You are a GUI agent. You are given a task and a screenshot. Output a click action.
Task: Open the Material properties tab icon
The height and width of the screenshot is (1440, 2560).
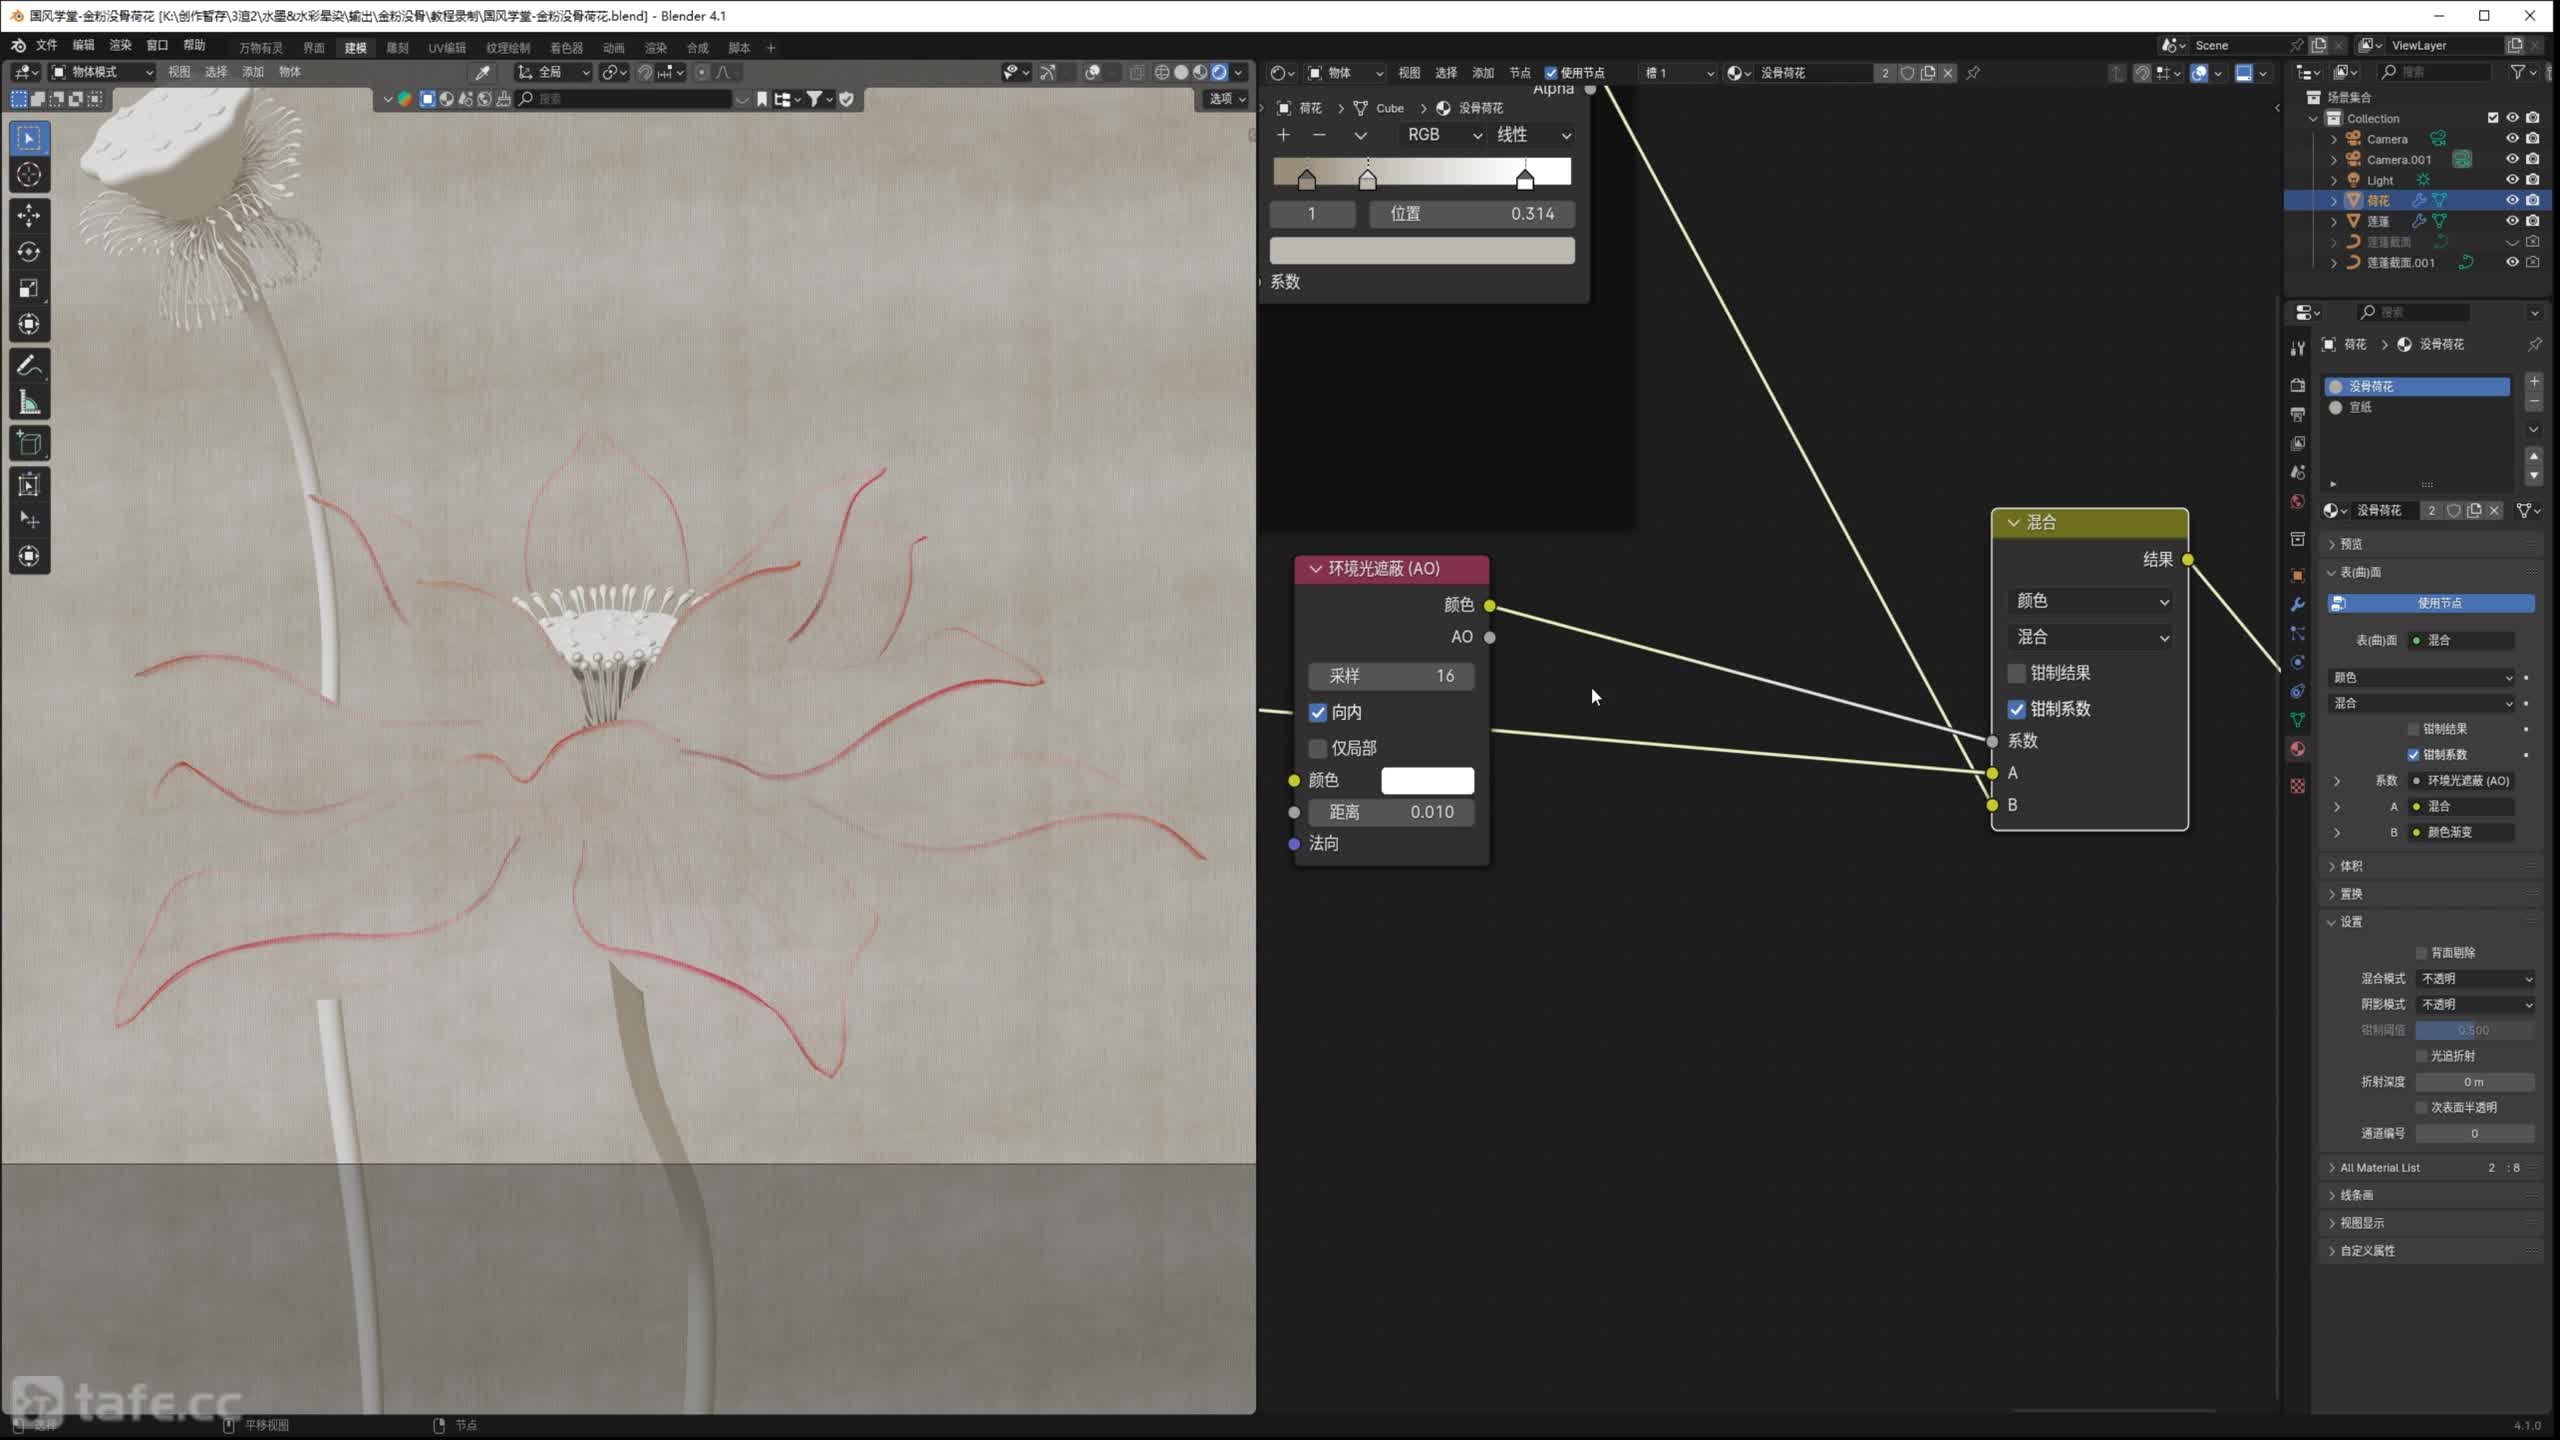(2297, 749)
